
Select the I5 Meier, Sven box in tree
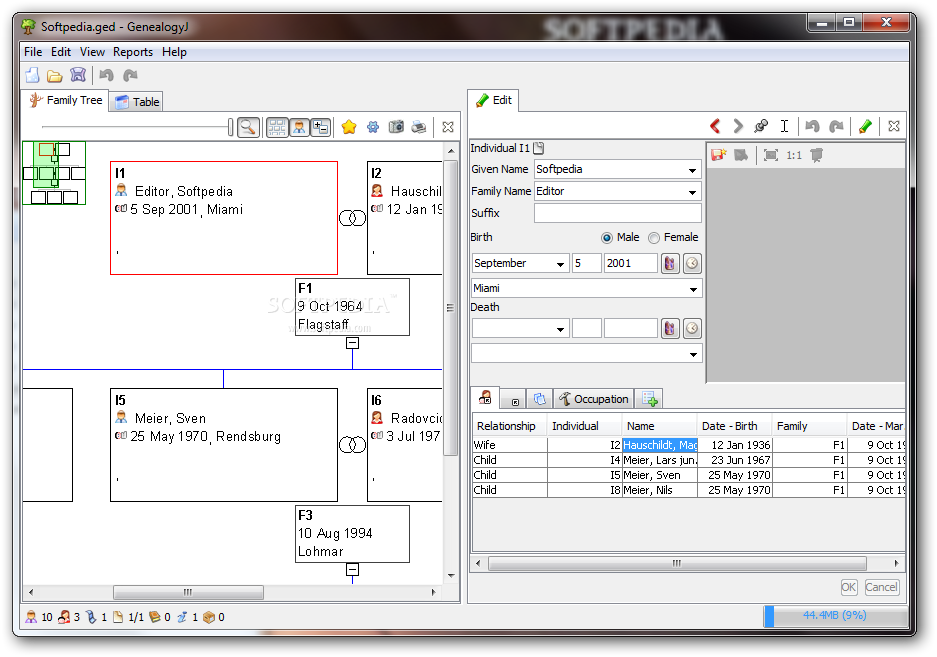223,445
